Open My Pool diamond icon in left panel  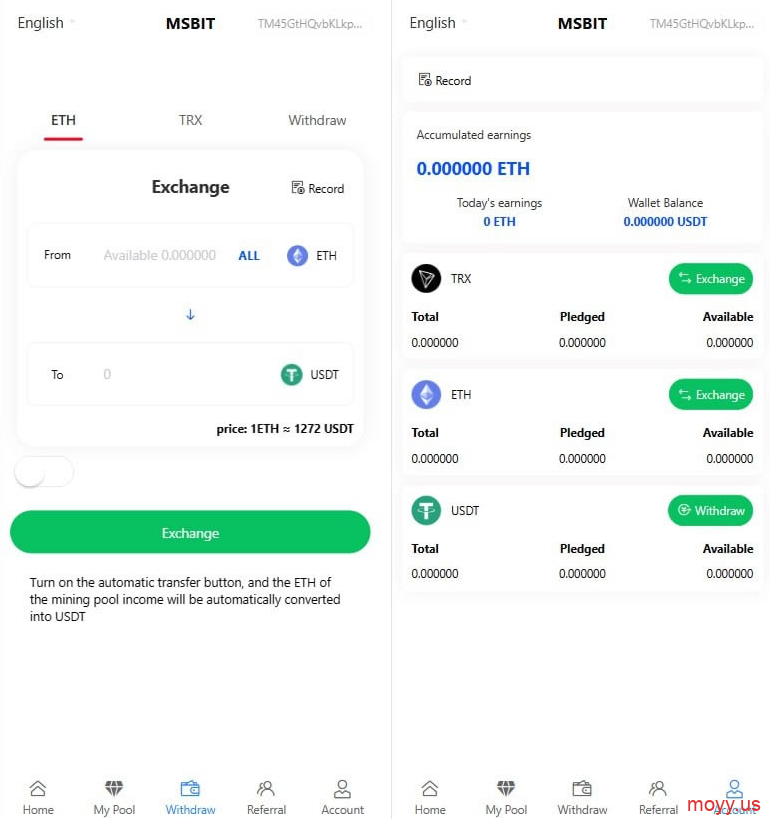(114, 788)
